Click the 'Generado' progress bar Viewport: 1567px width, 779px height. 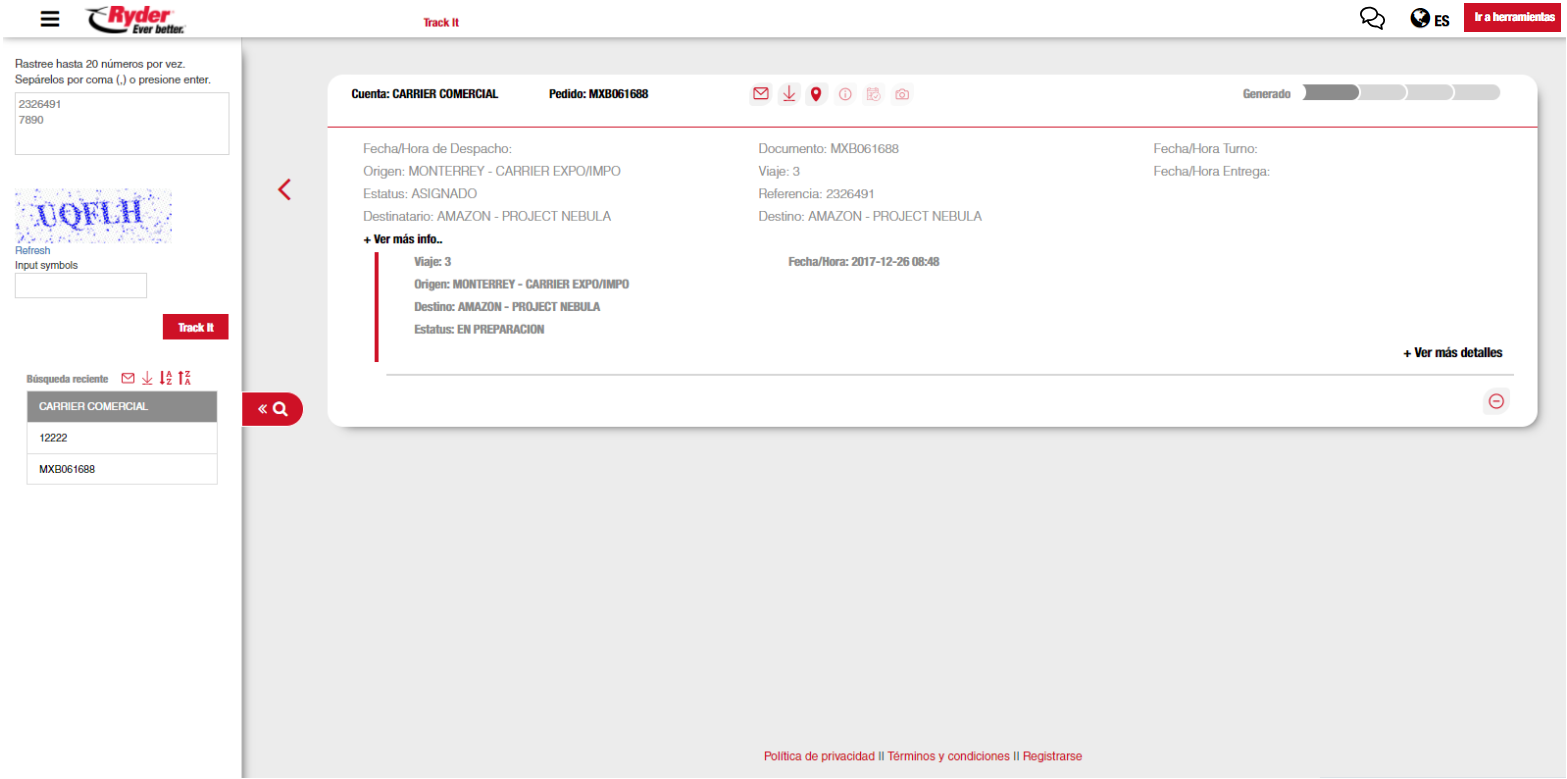[1401, 93]
